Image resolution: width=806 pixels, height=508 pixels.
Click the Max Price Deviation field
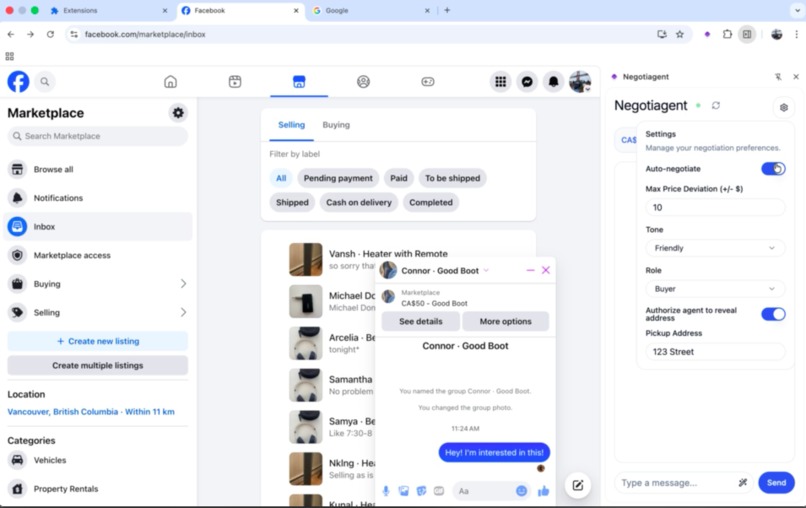715,207
